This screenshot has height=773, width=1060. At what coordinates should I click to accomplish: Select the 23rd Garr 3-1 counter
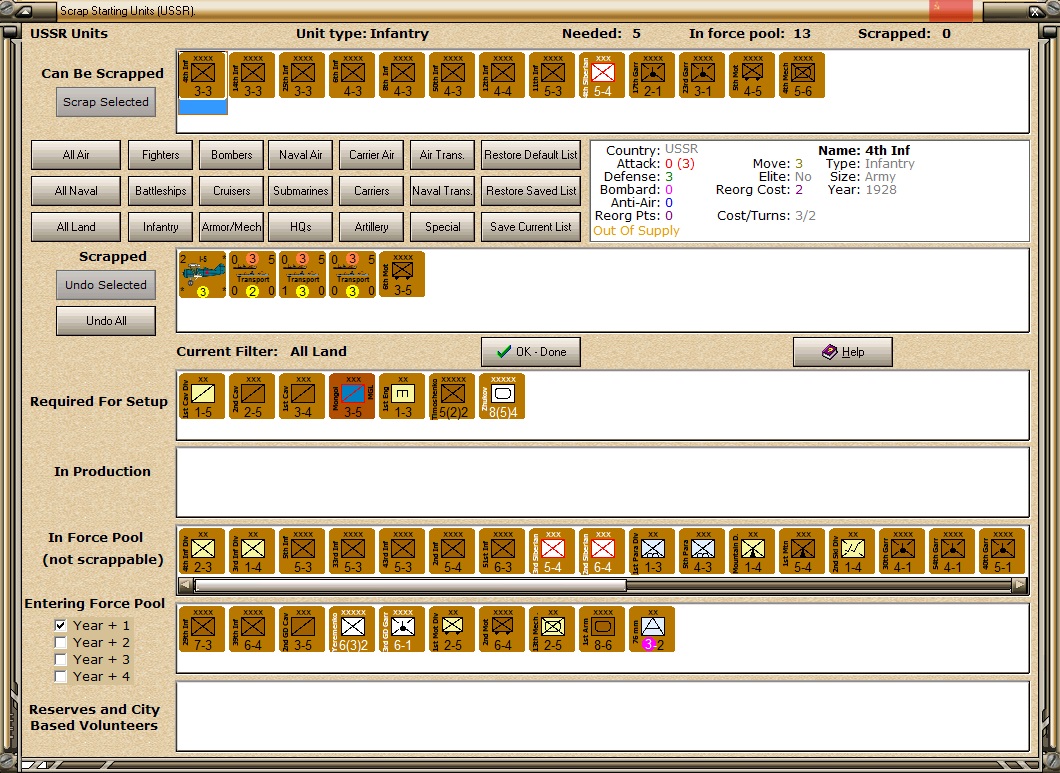(703, 75)
